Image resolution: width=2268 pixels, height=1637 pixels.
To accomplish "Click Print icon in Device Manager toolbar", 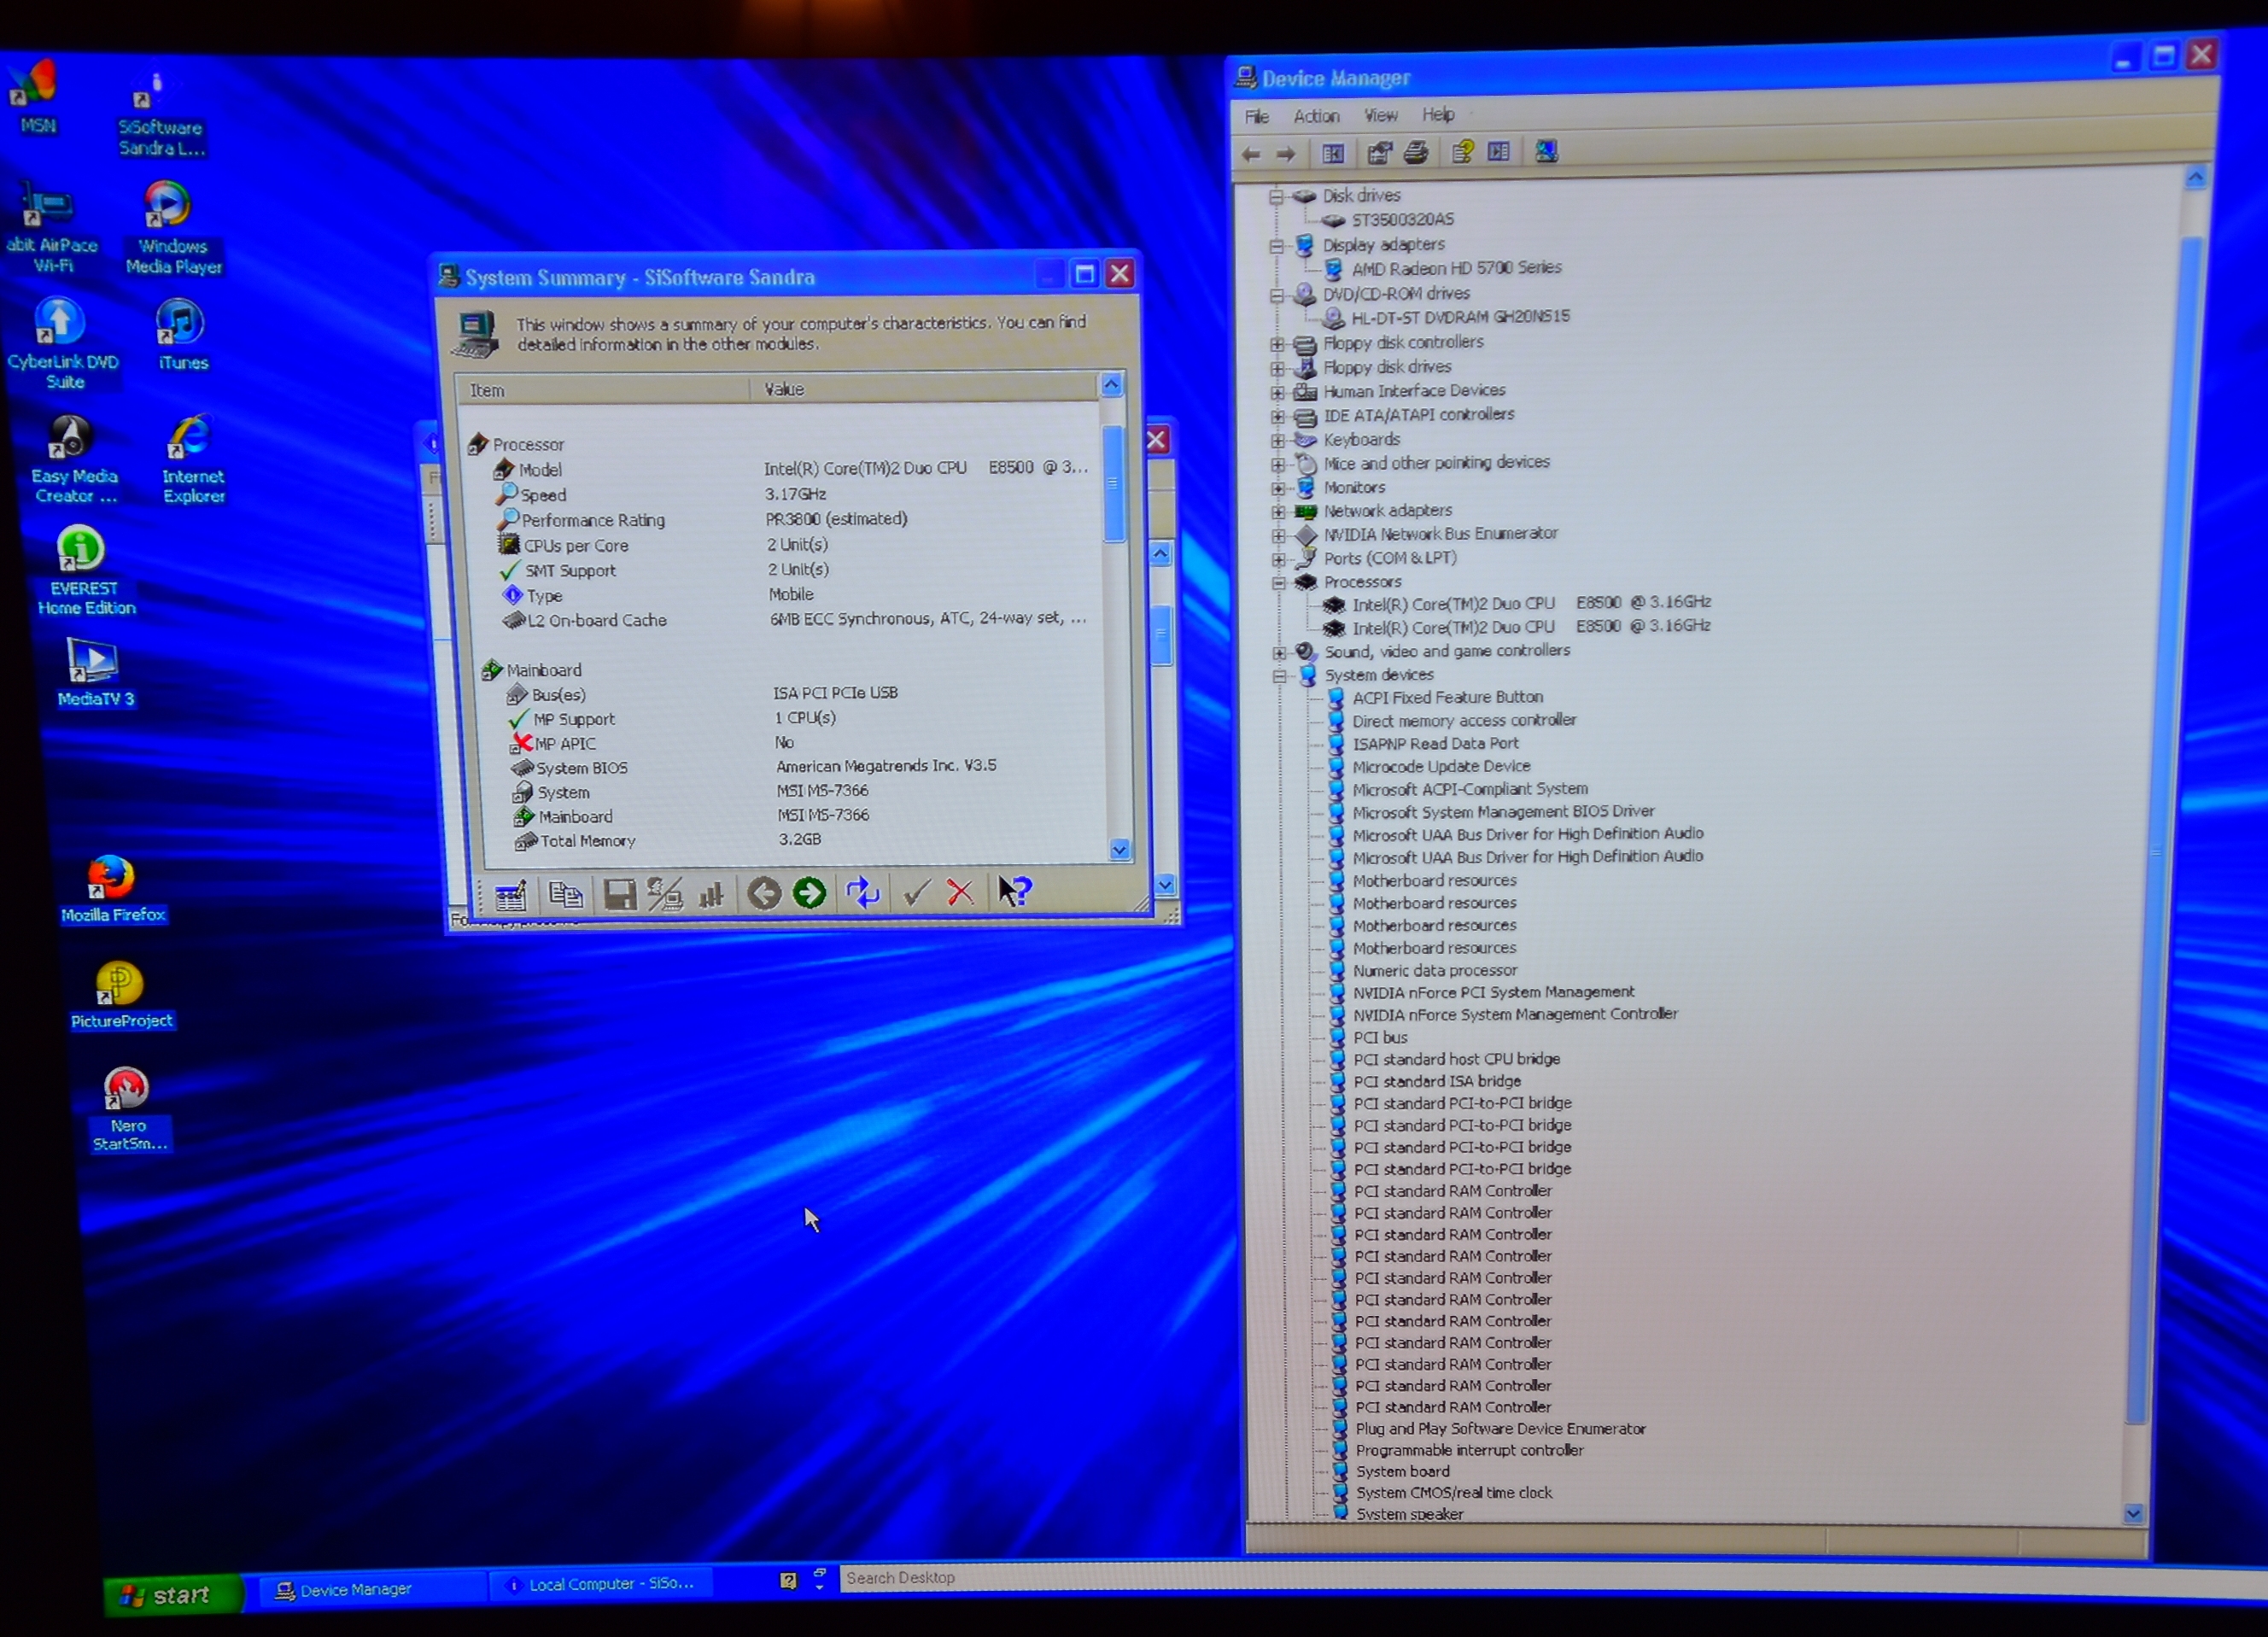I will pos(1415,153).
